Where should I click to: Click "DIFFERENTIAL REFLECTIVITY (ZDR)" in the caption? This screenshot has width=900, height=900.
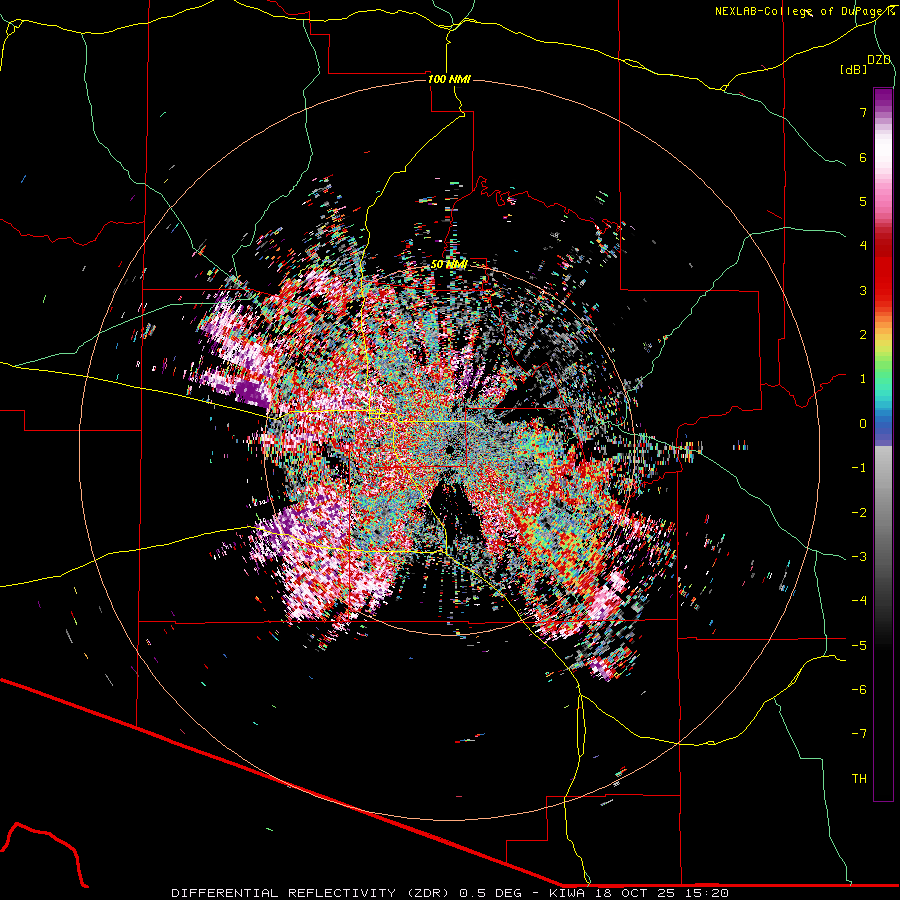point(312,893)
